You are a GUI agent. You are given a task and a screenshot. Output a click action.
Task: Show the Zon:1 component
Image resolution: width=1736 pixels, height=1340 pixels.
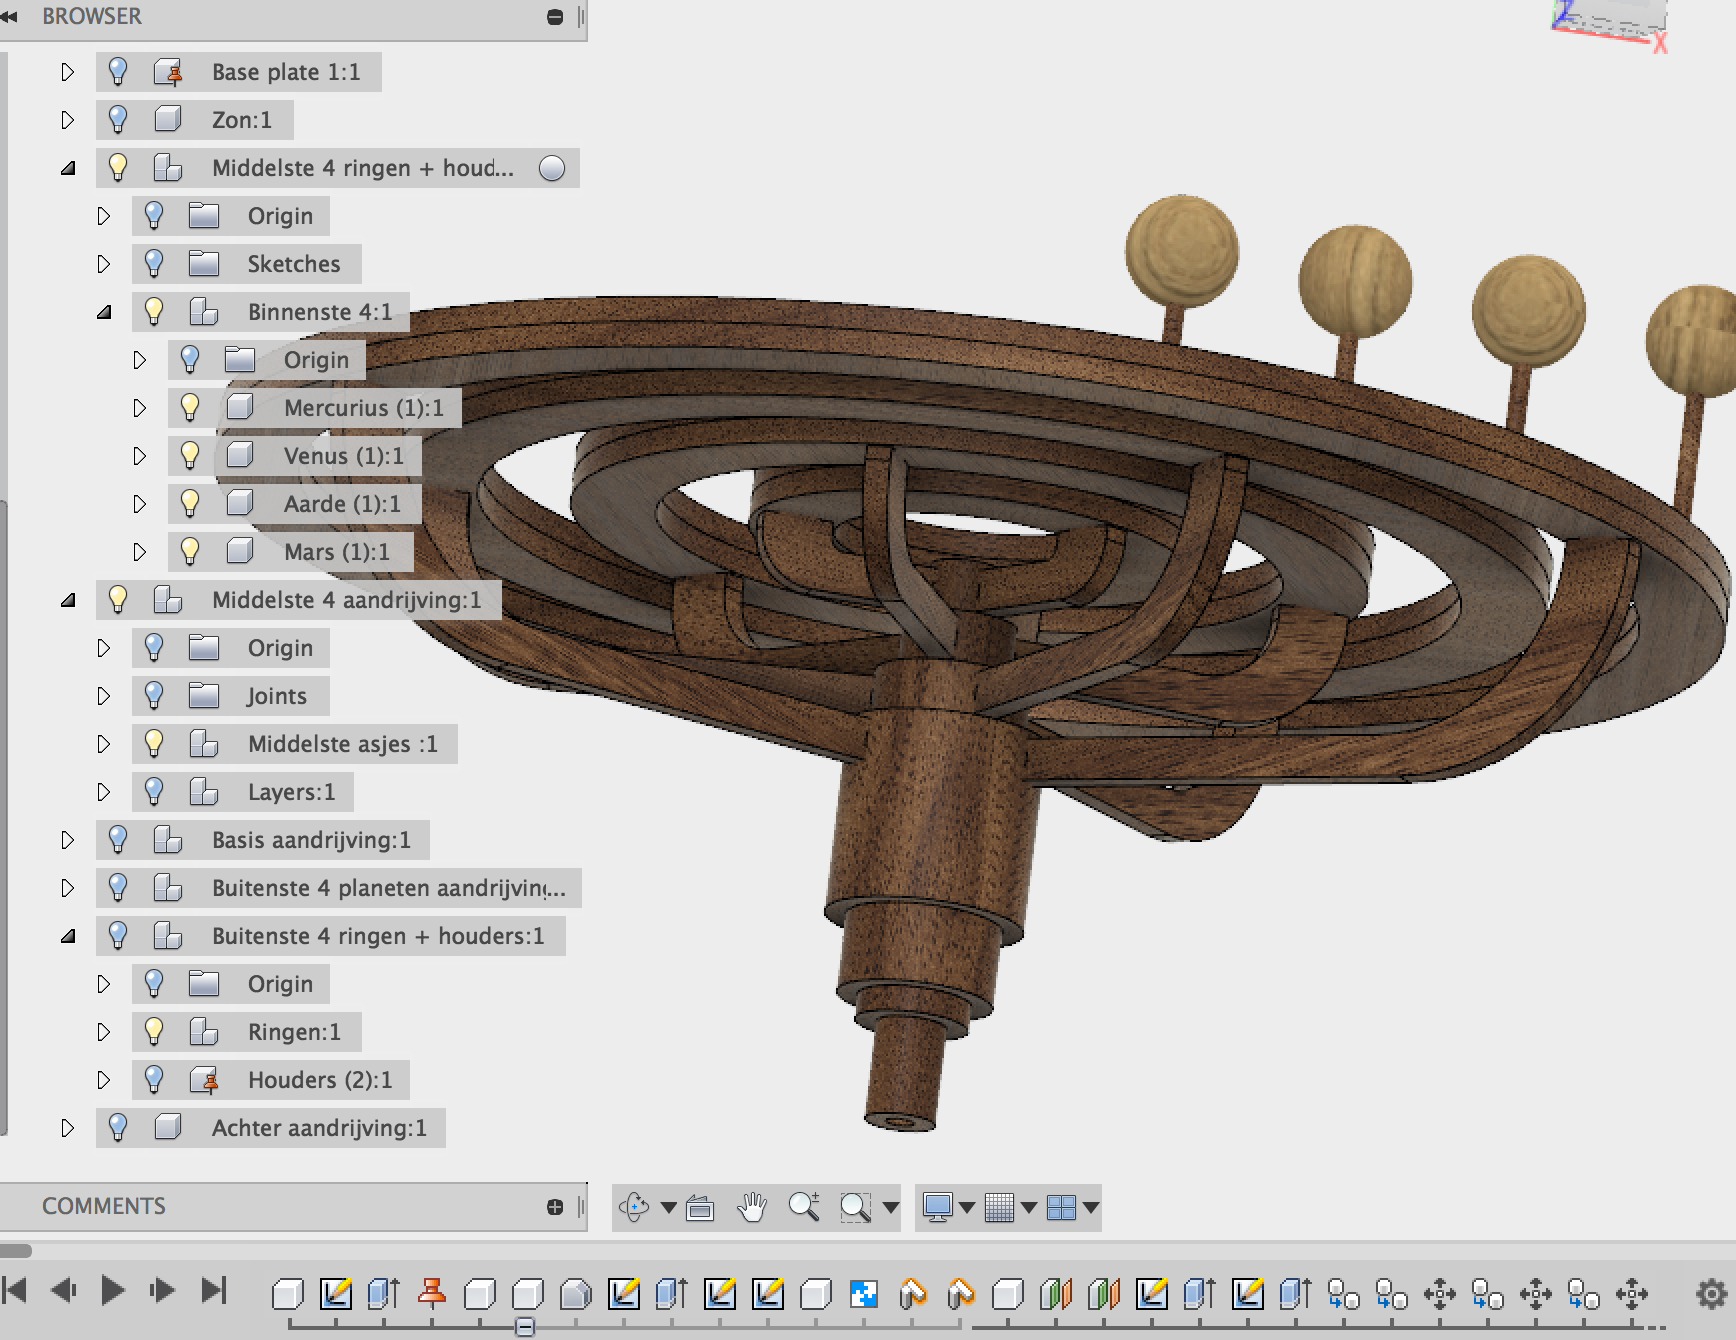click(x=118, y=119)
